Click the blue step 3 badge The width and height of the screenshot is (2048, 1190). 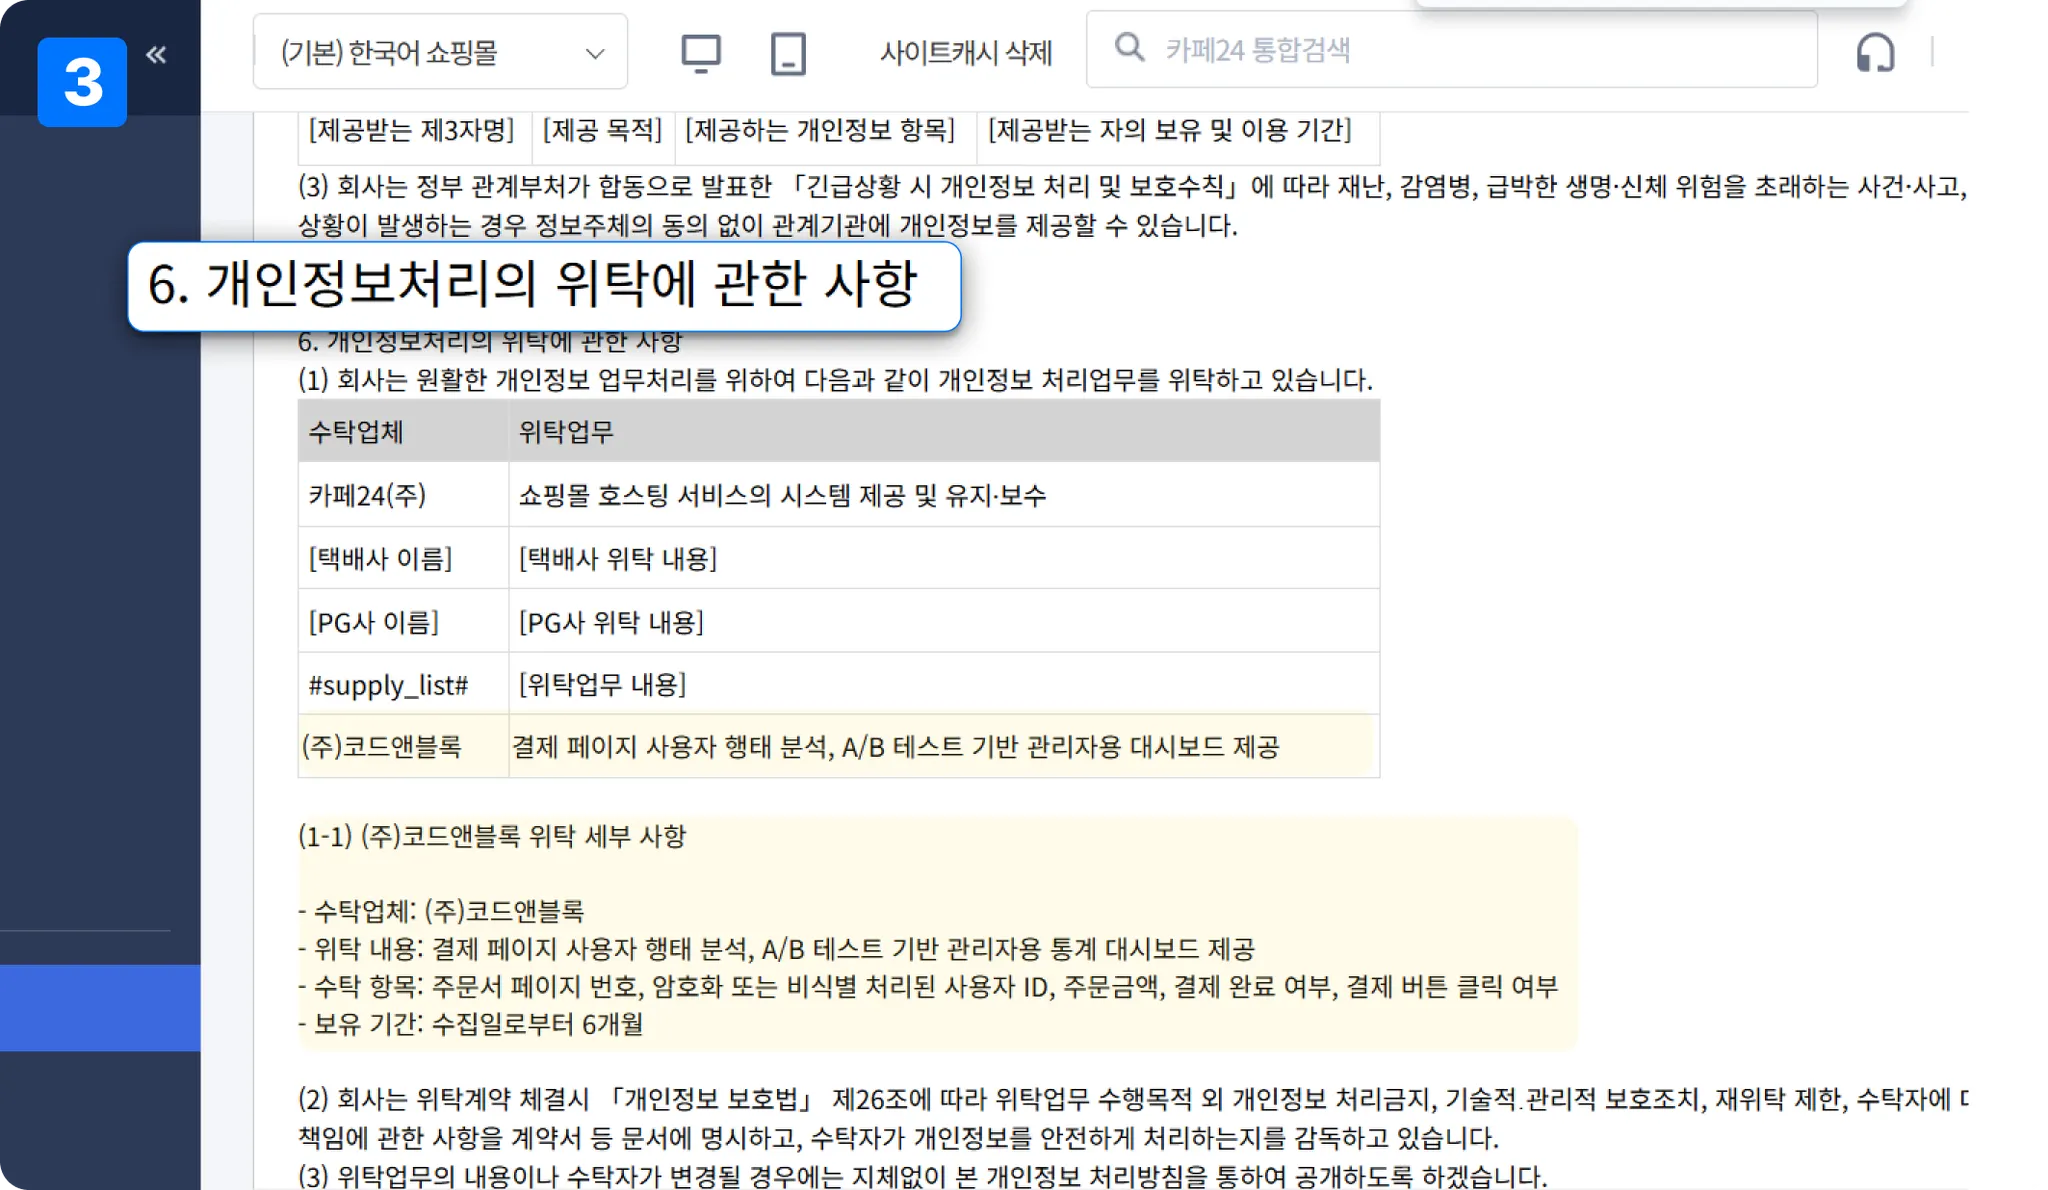tap(82, 82)
